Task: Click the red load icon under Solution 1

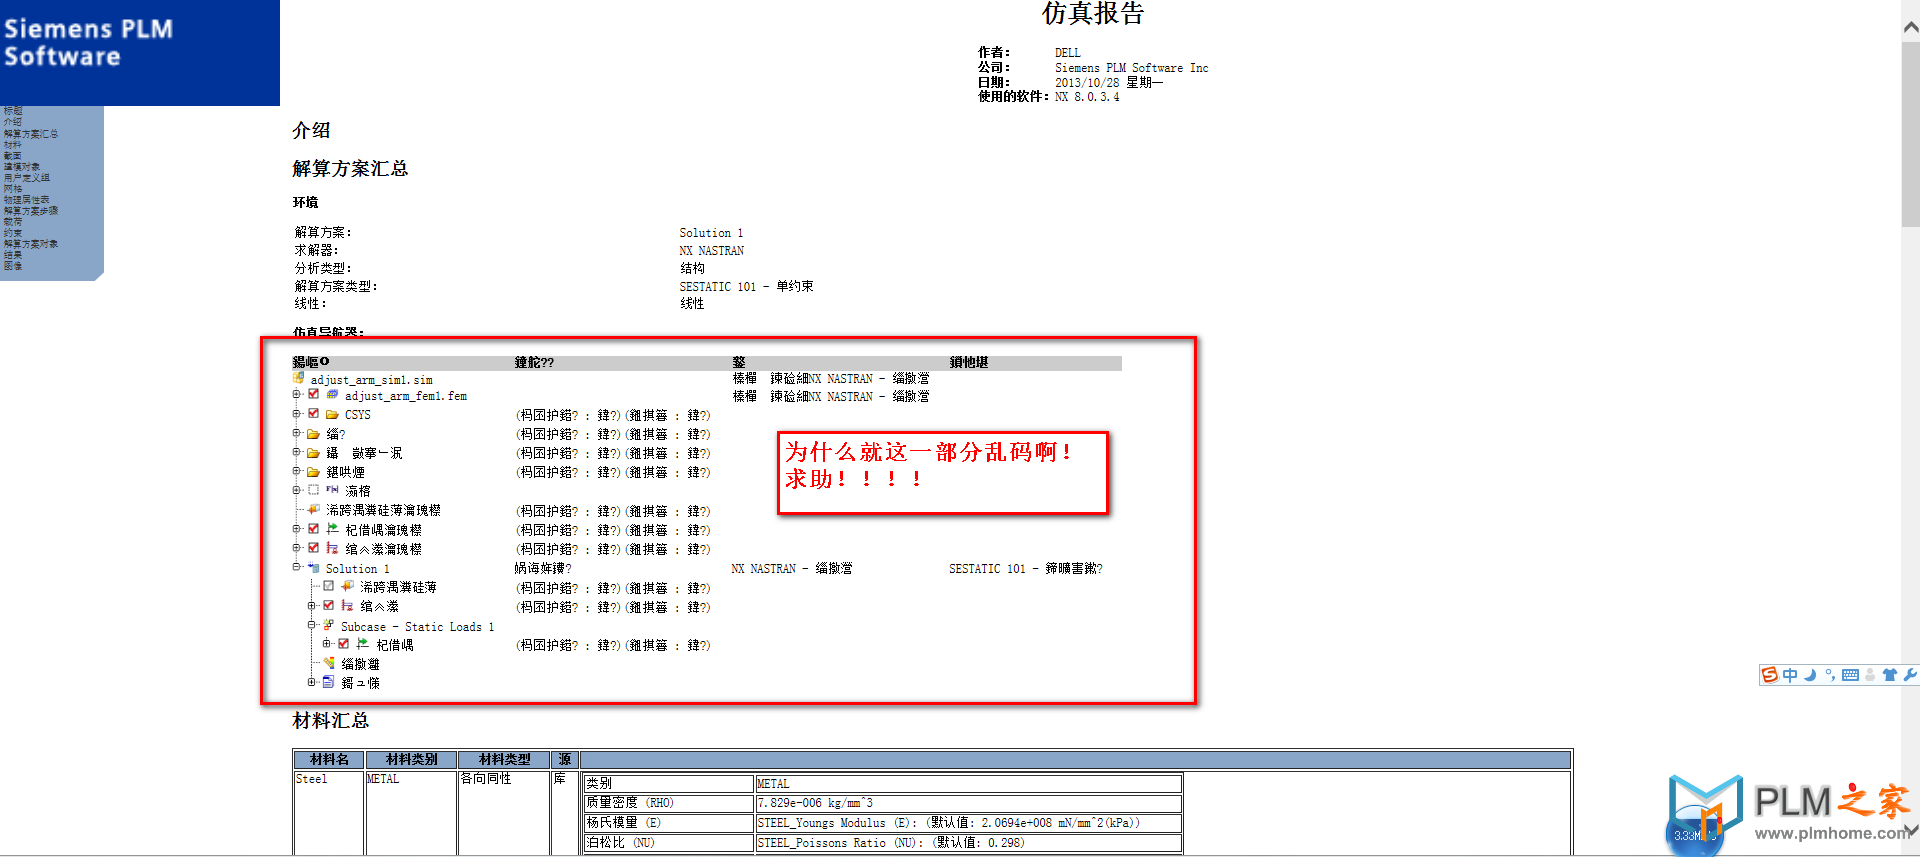Action: [x=347, y=606]
